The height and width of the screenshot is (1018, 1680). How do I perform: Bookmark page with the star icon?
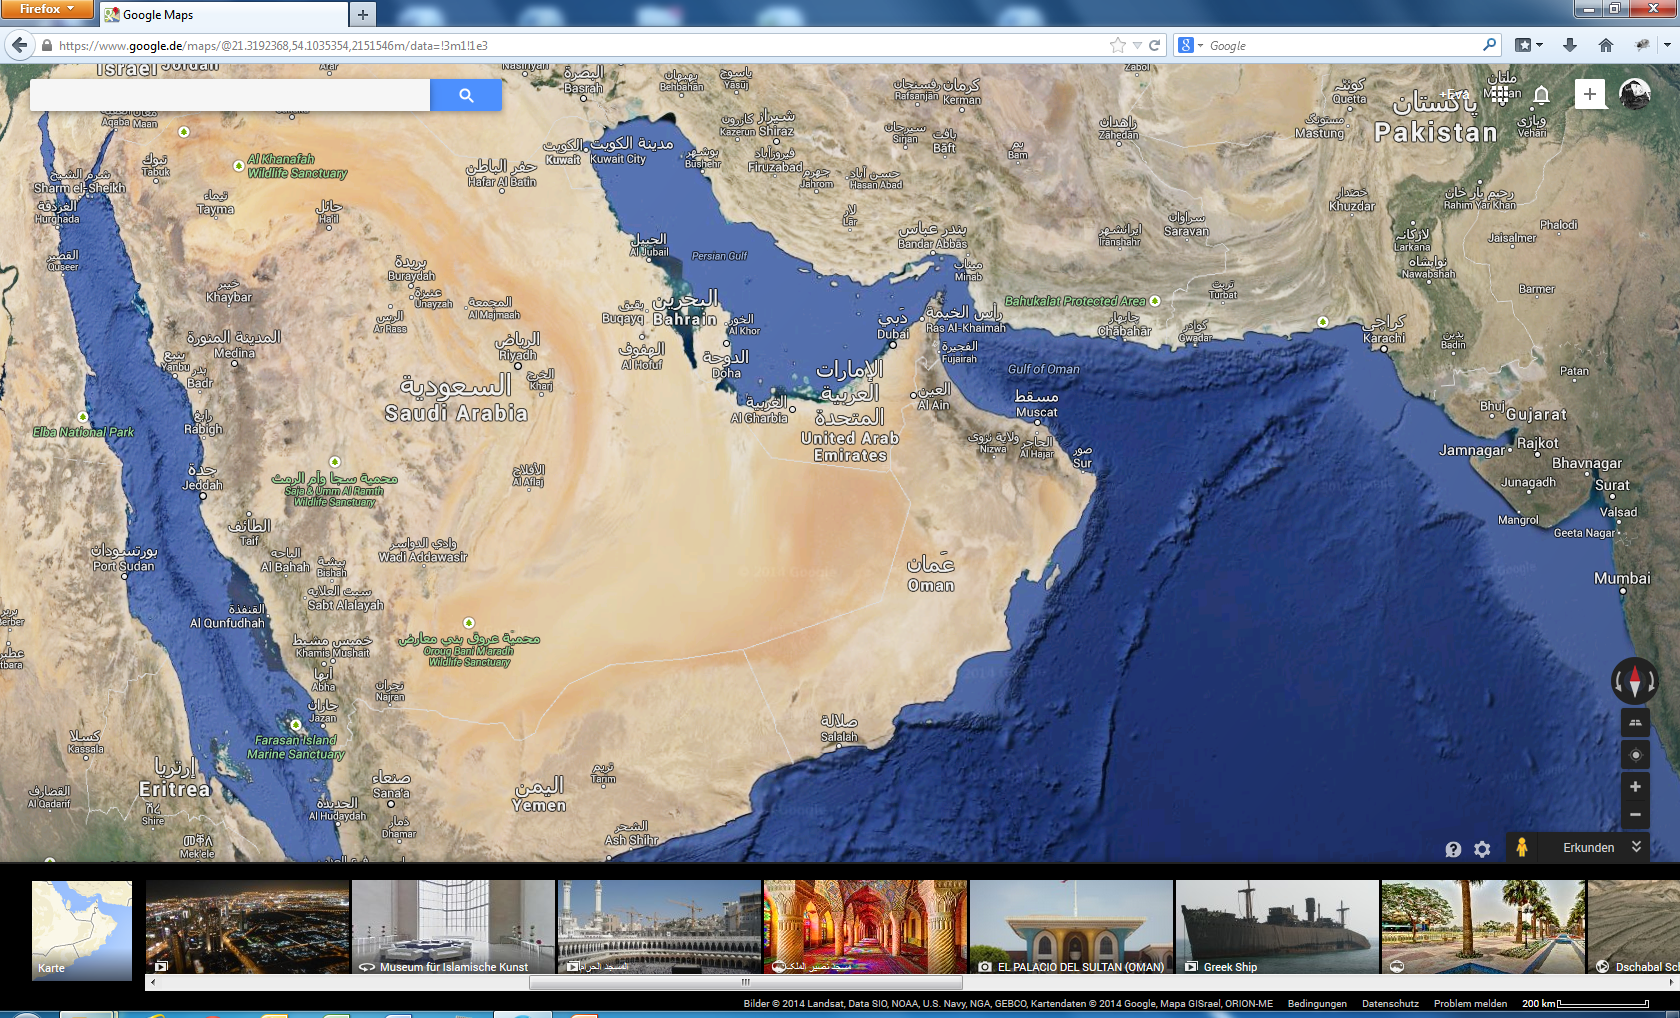pos(1117,45)
